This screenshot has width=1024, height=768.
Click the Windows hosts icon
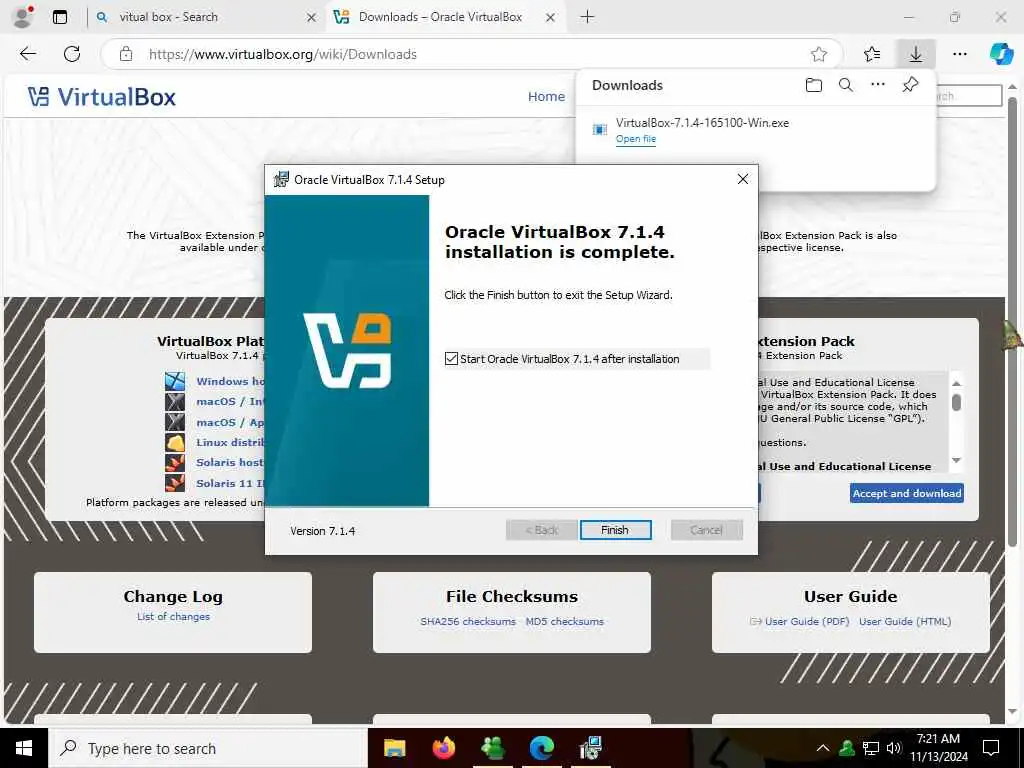(x=175, y=381)
